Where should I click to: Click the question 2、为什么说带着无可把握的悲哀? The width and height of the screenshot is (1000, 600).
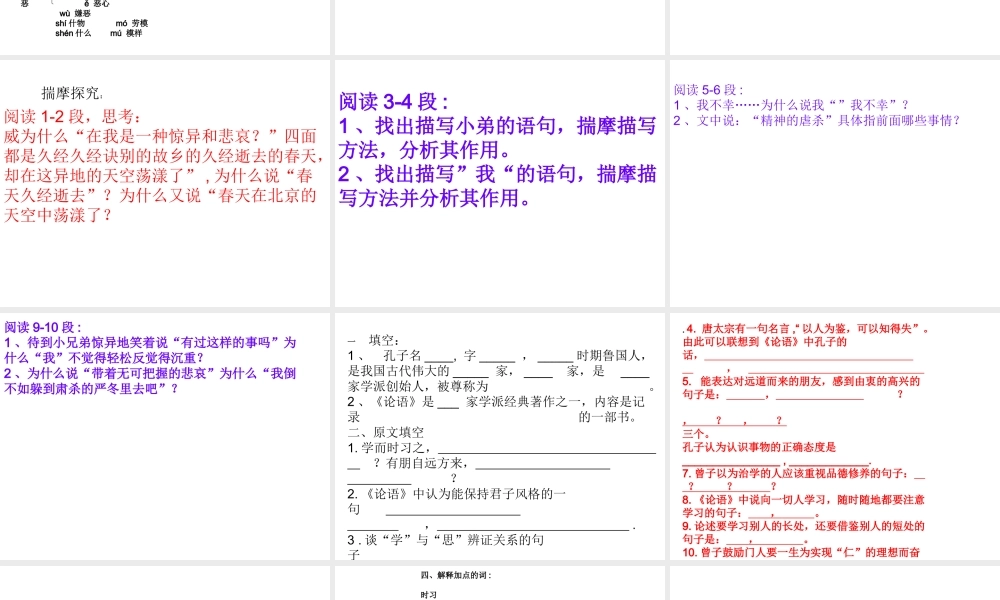[150, 373]
